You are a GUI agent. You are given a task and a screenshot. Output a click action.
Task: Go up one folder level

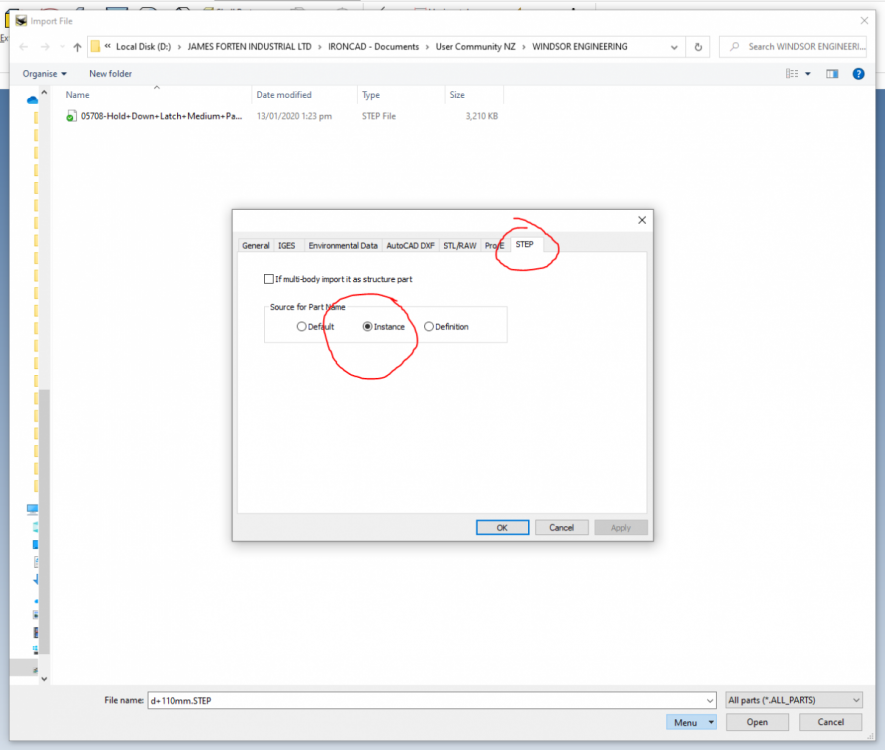[77, 47]
